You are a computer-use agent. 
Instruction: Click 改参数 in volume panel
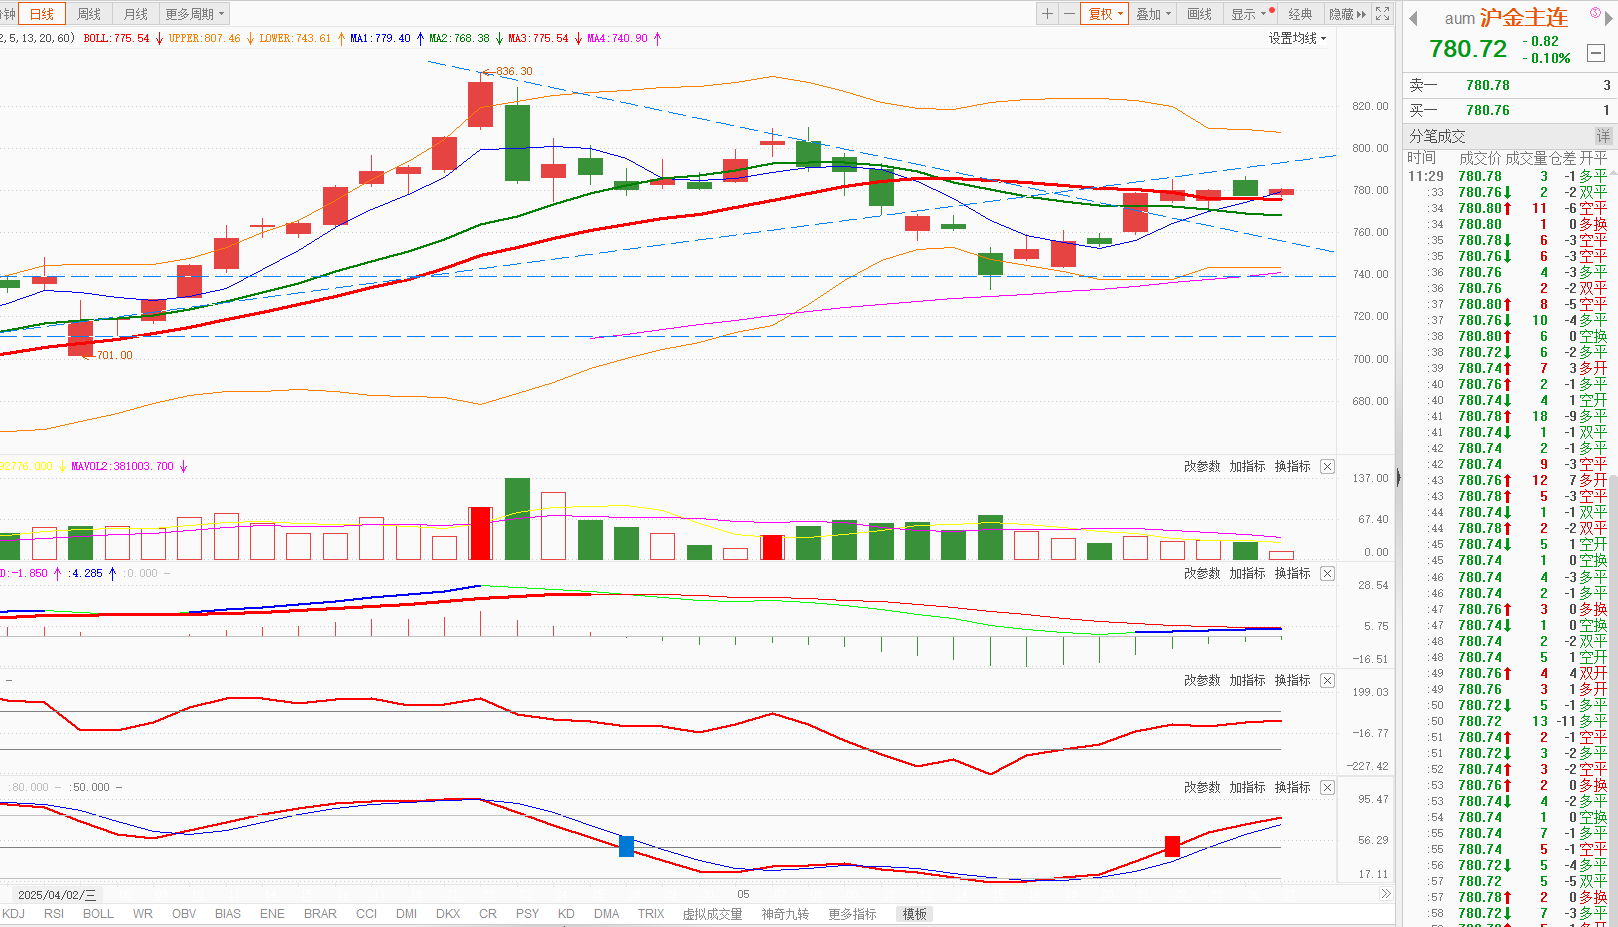click(x=1202, y=467)
